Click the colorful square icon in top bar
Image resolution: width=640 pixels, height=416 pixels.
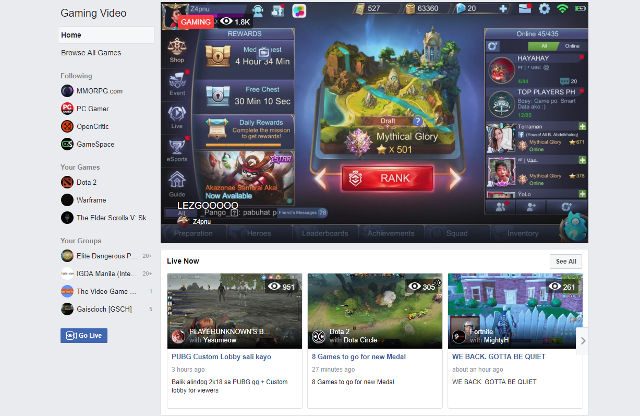point(299,11)
